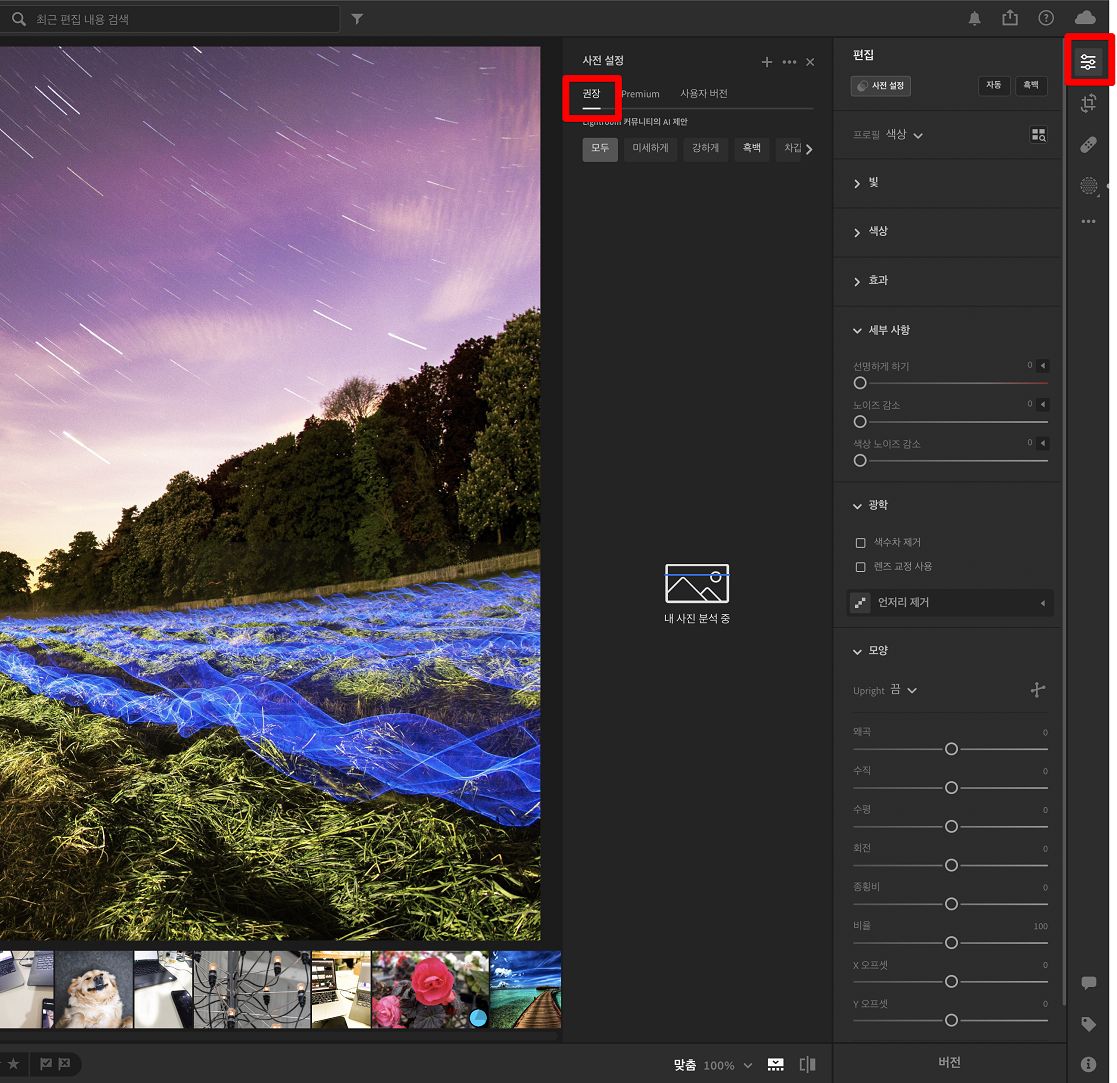Select the red flower thumbnail
Screen dimensions: 1117x1083
pos(430,990)
